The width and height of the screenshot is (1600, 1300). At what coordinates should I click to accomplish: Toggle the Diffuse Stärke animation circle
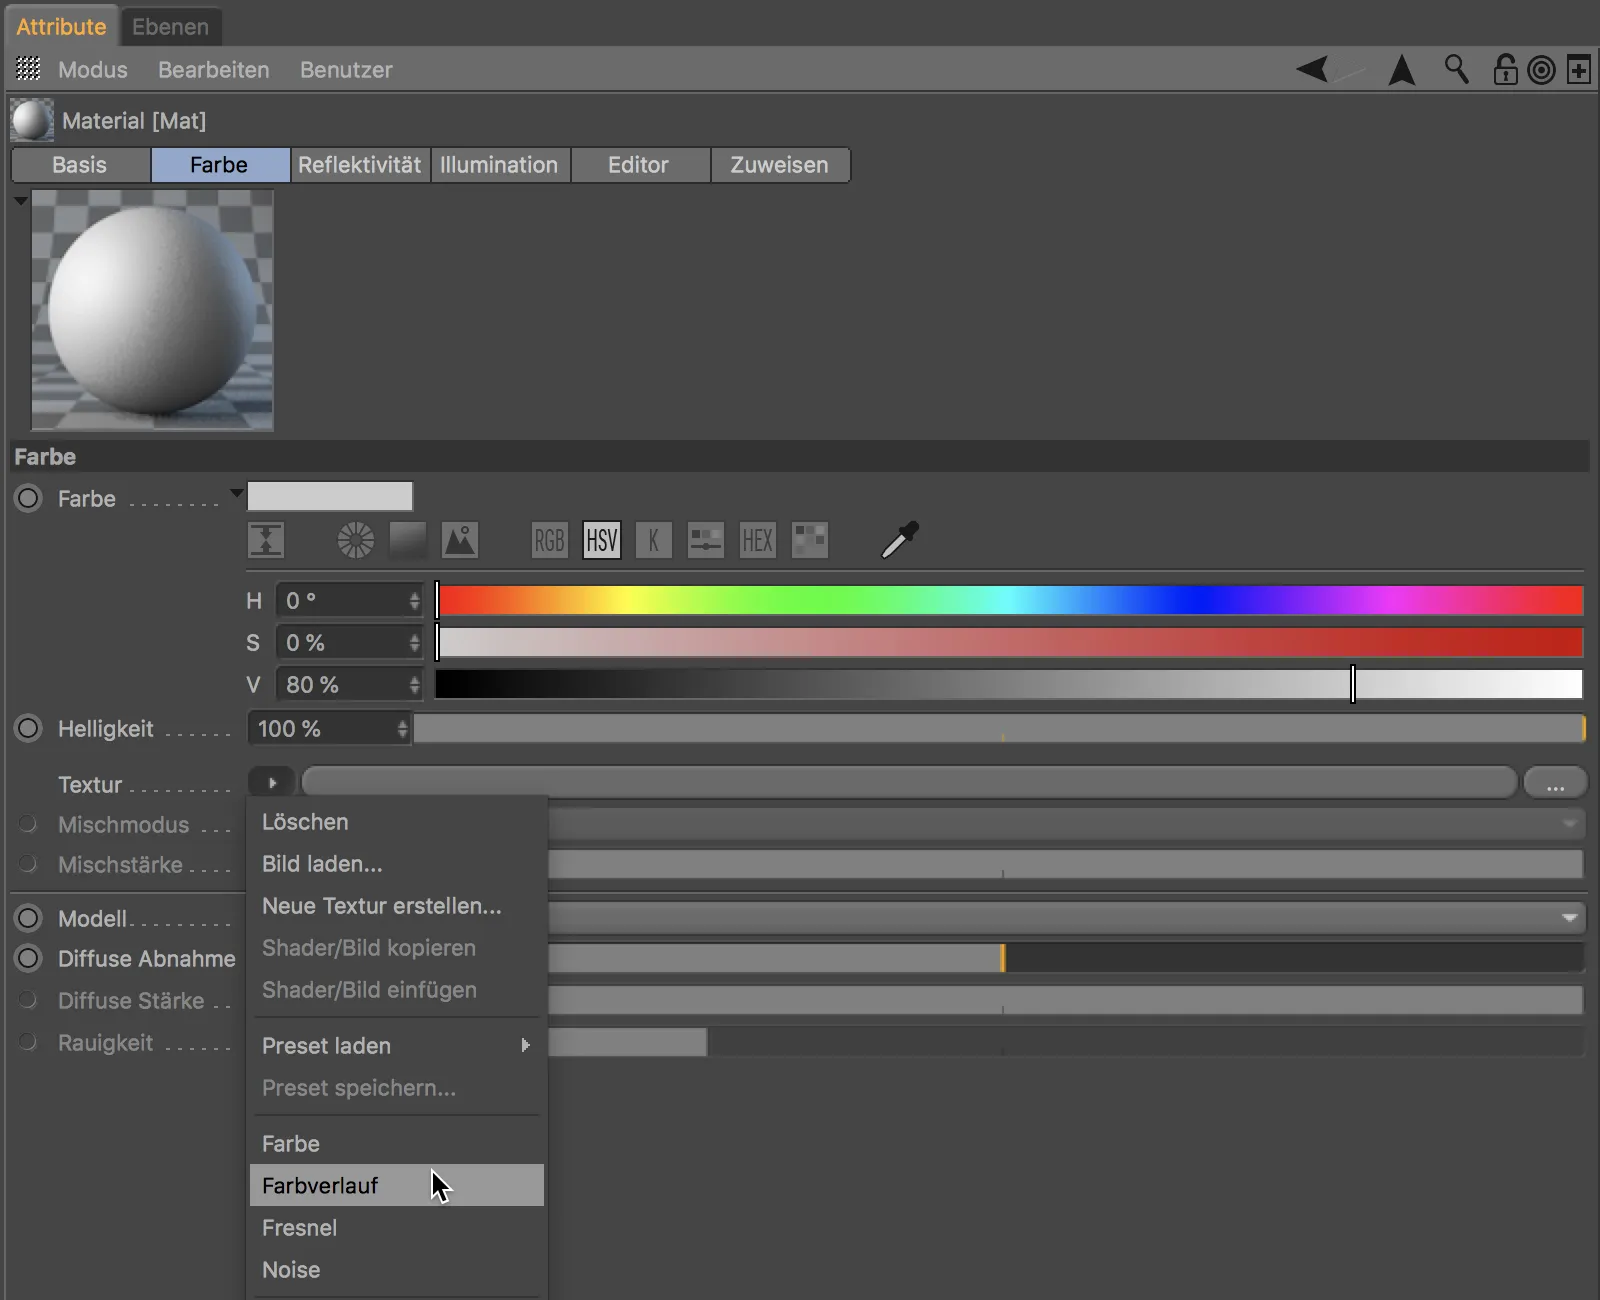tap(28, 1000)
